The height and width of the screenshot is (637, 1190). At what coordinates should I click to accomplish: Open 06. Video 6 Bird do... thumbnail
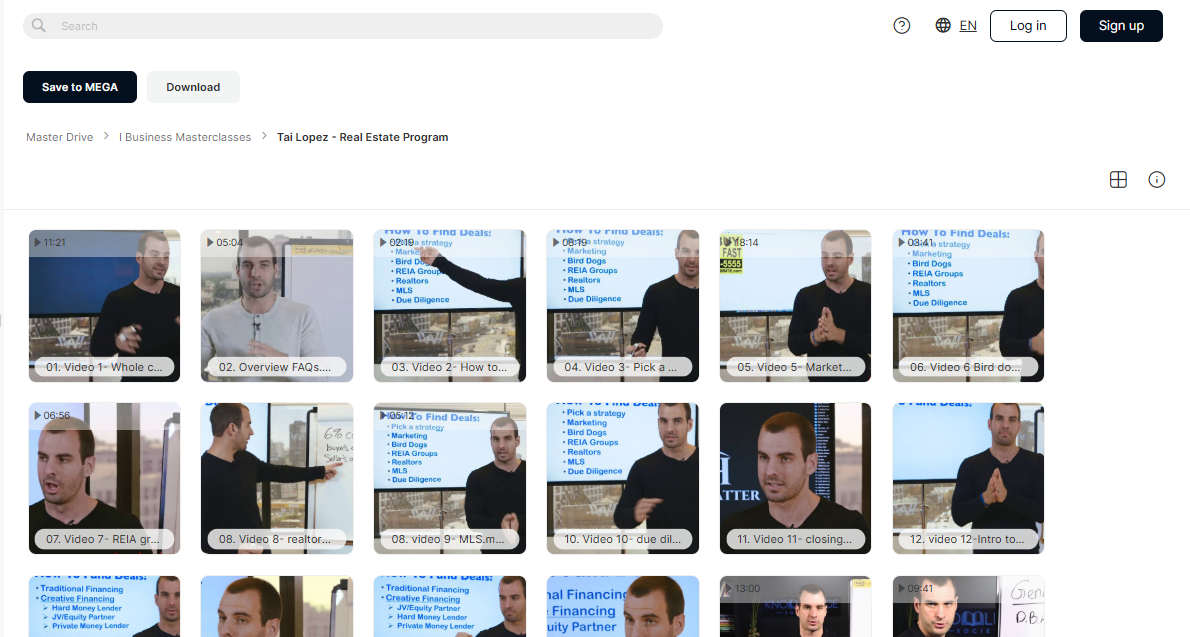[968, 306]
